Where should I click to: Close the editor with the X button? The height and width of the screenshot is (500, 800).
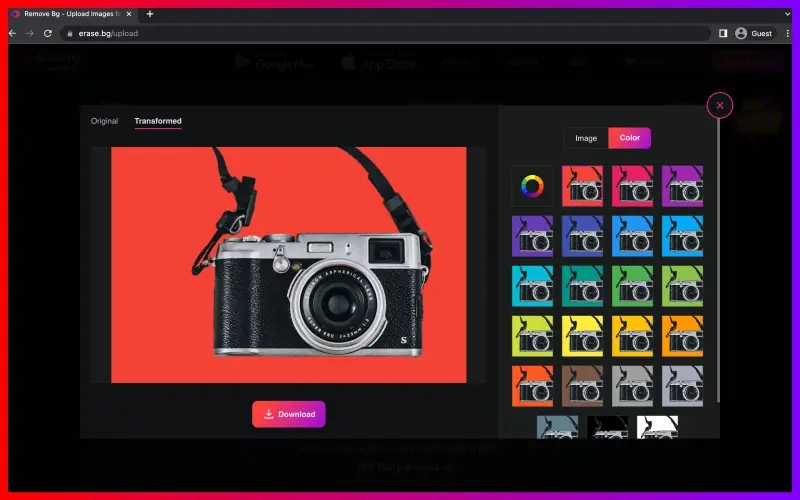coord(719,106)
